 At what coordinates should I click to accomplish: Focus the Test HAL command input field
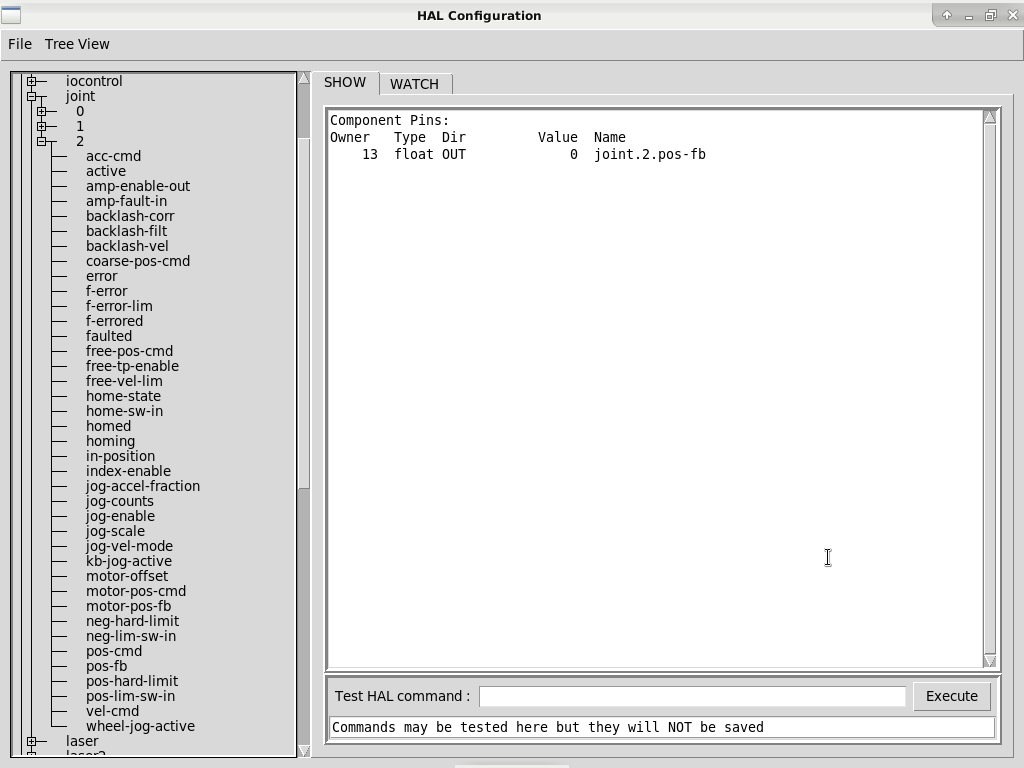point(692,696)
